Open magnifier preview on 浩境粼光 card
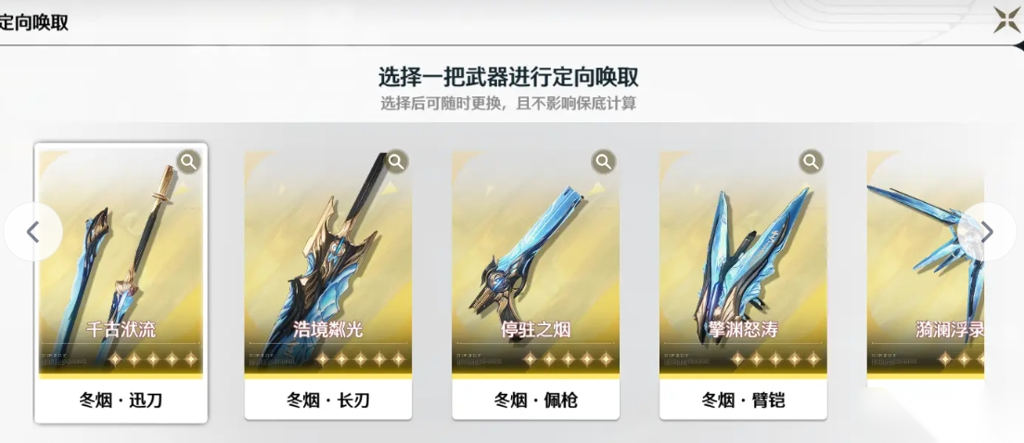Screen dimensions: 1024x443 pyautogui.click(x=396, y=161)
